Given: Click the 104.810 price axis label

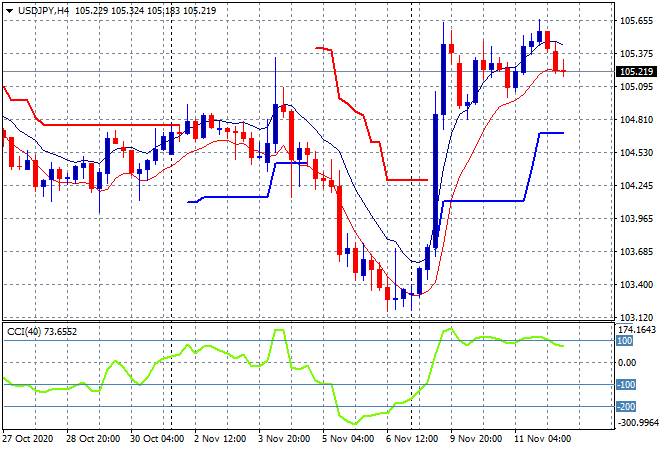Looking at the screenshot, I should (x=636, y=120).
